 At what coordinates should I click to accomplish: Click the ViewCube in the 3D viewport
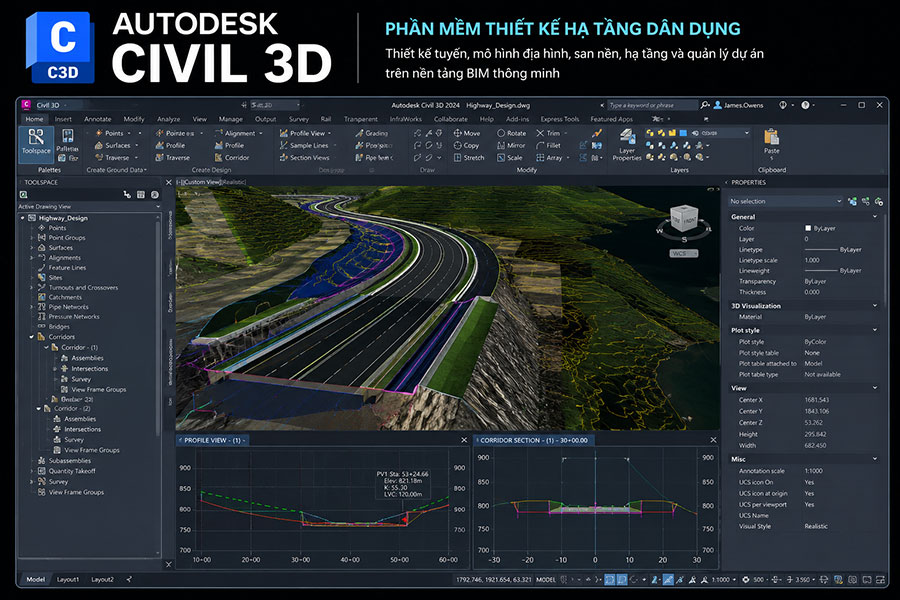coord(684,220)
